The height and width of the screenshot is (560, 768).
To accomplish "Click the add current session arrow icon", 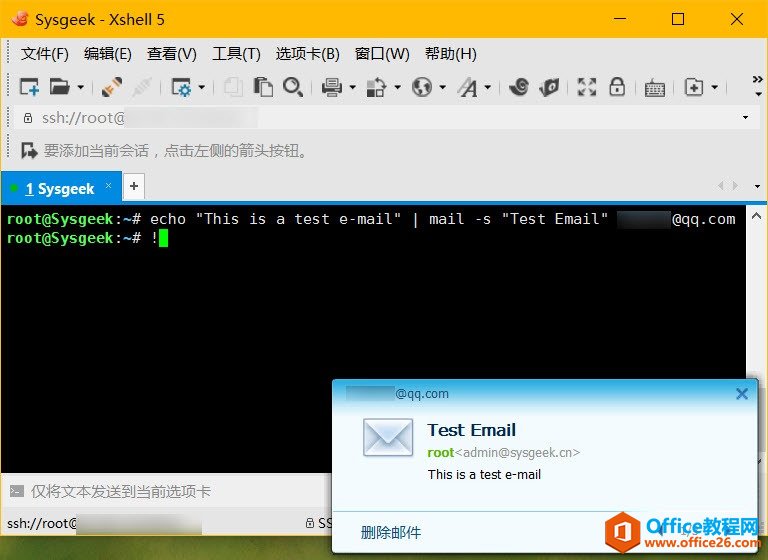I will (29, 151).
